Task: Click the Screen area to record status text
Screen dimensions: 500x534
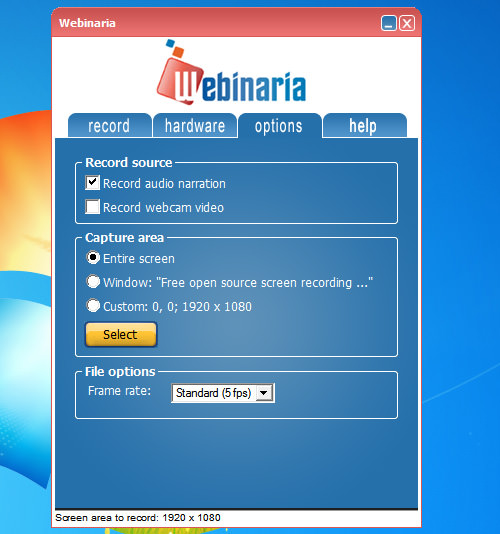Action: tap(138, 518)
